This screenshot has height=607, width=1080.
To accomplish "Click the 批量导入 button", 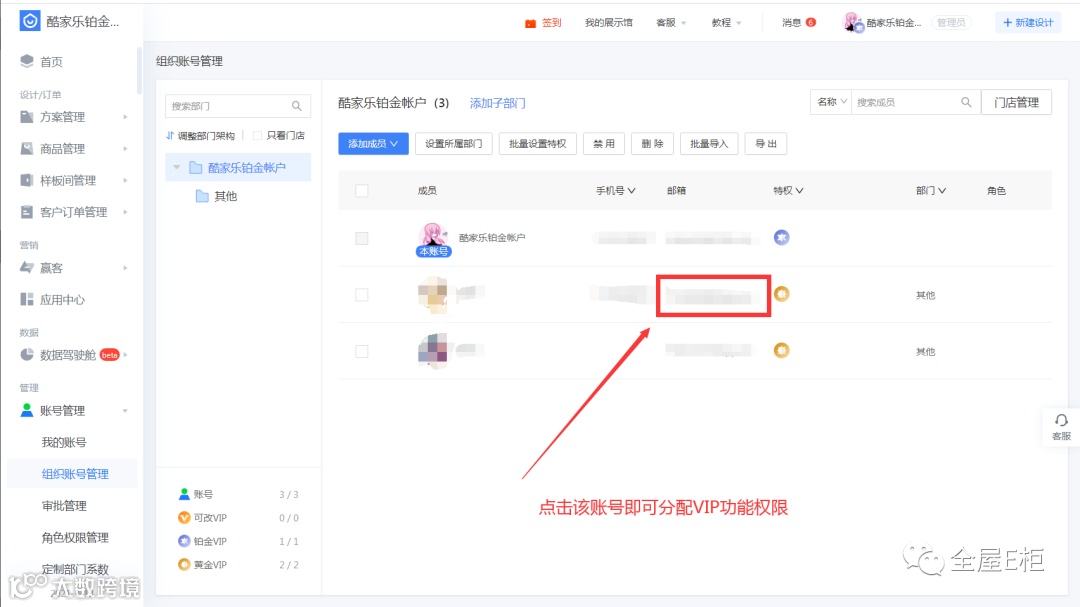I will [x=709, y=143].
